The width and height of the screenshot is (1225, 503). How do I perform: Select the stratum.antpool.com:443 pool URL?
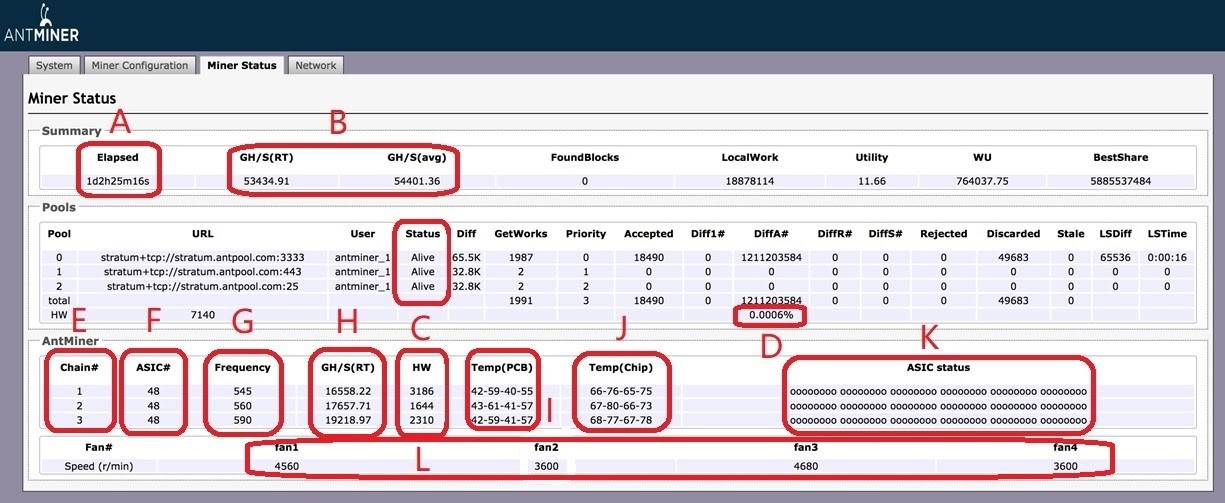203,271
